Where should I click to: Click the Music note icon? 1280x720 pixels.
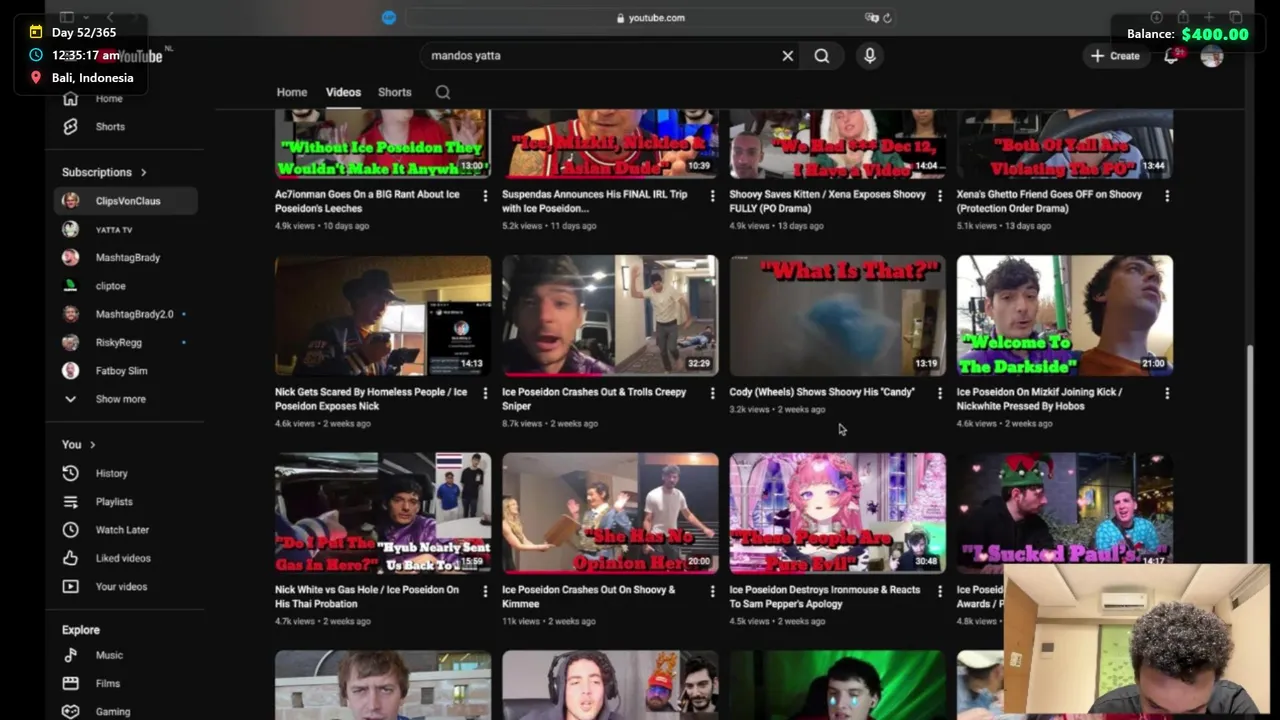(x=70, y=655)
